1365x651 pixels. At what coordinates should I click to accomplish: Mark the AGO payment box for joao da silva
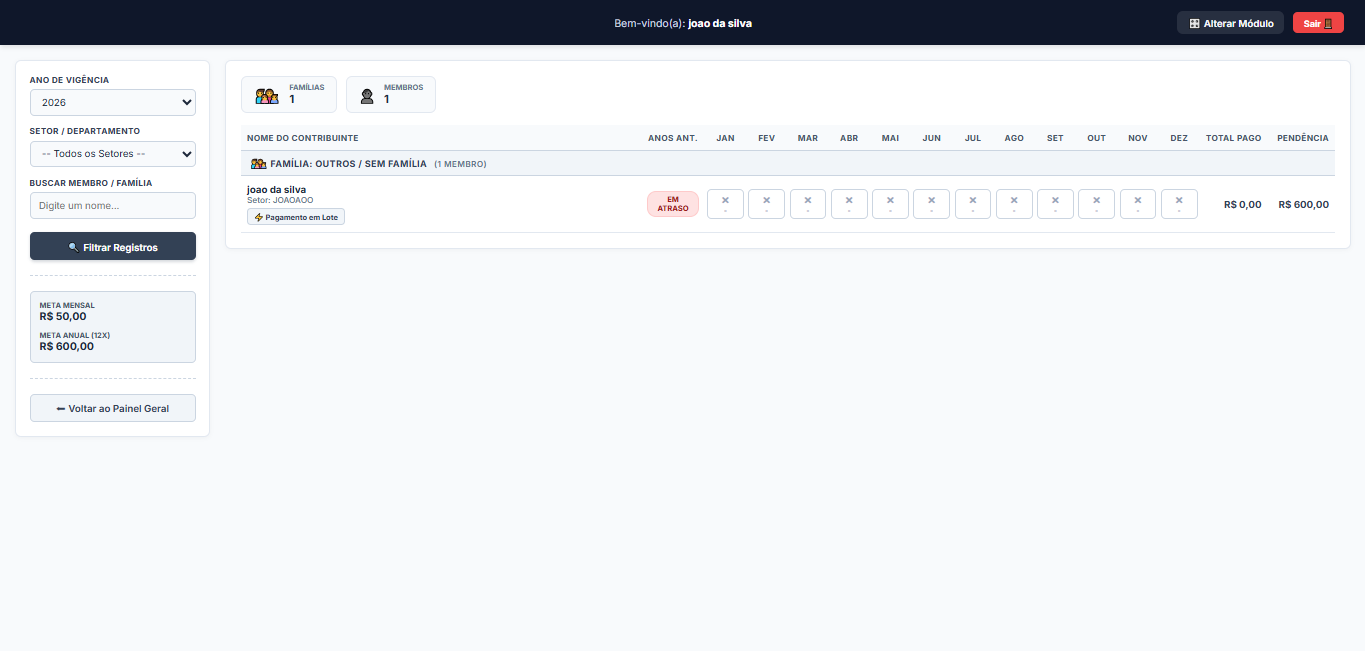click(x=1014, y=204)
